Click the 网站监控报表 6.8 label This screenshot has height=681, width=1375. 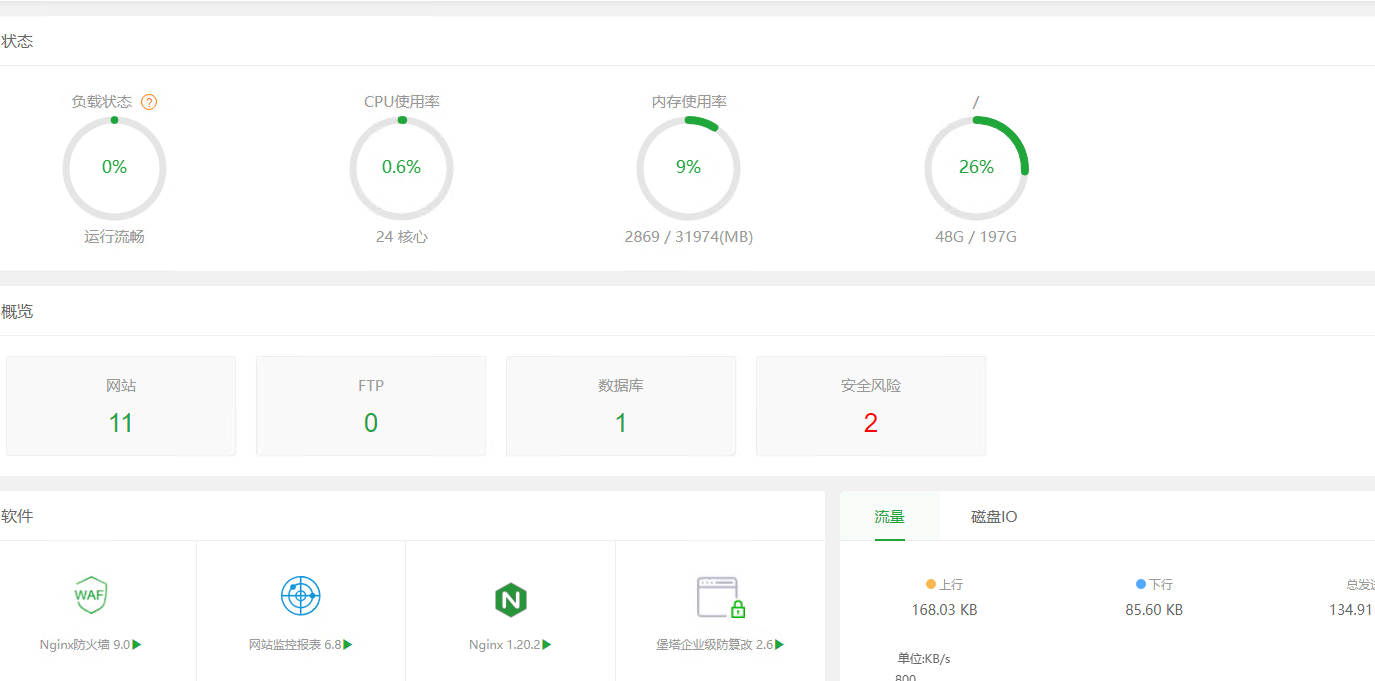tap(295, 645)
